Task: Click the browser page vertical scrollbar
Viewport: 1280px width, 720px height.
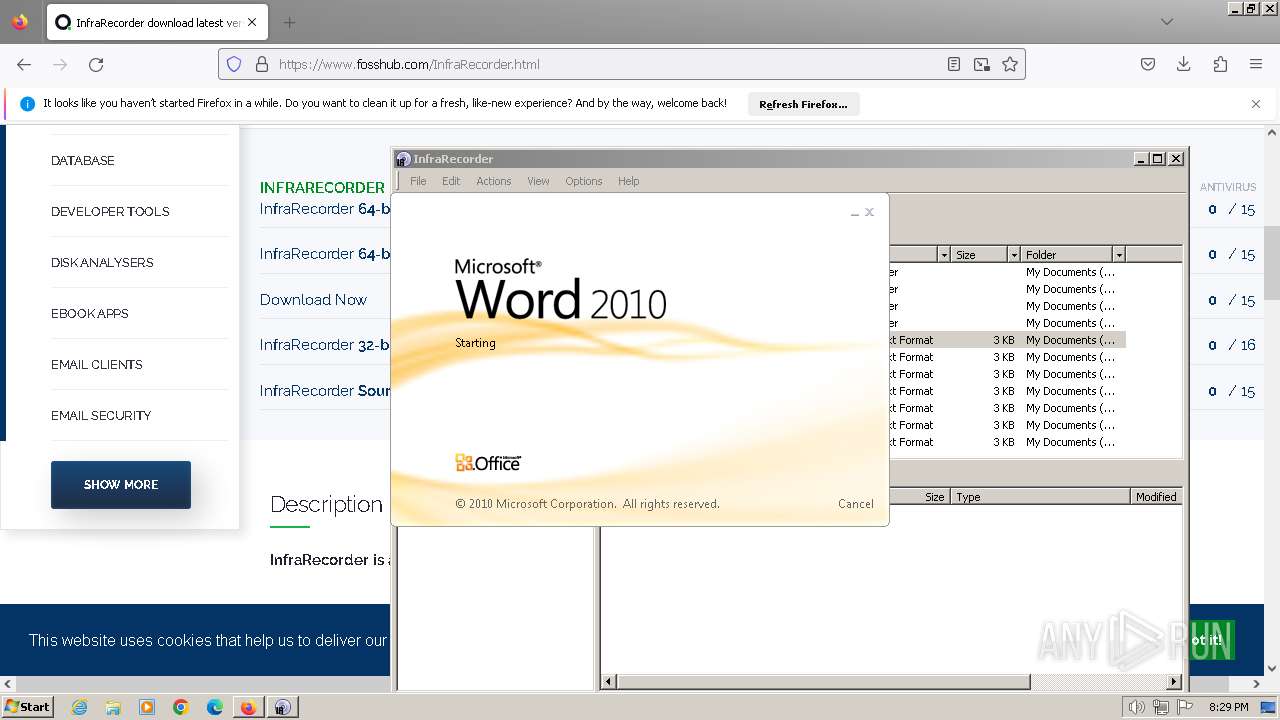Action: pyautogui.click(x=1272, y=262)
